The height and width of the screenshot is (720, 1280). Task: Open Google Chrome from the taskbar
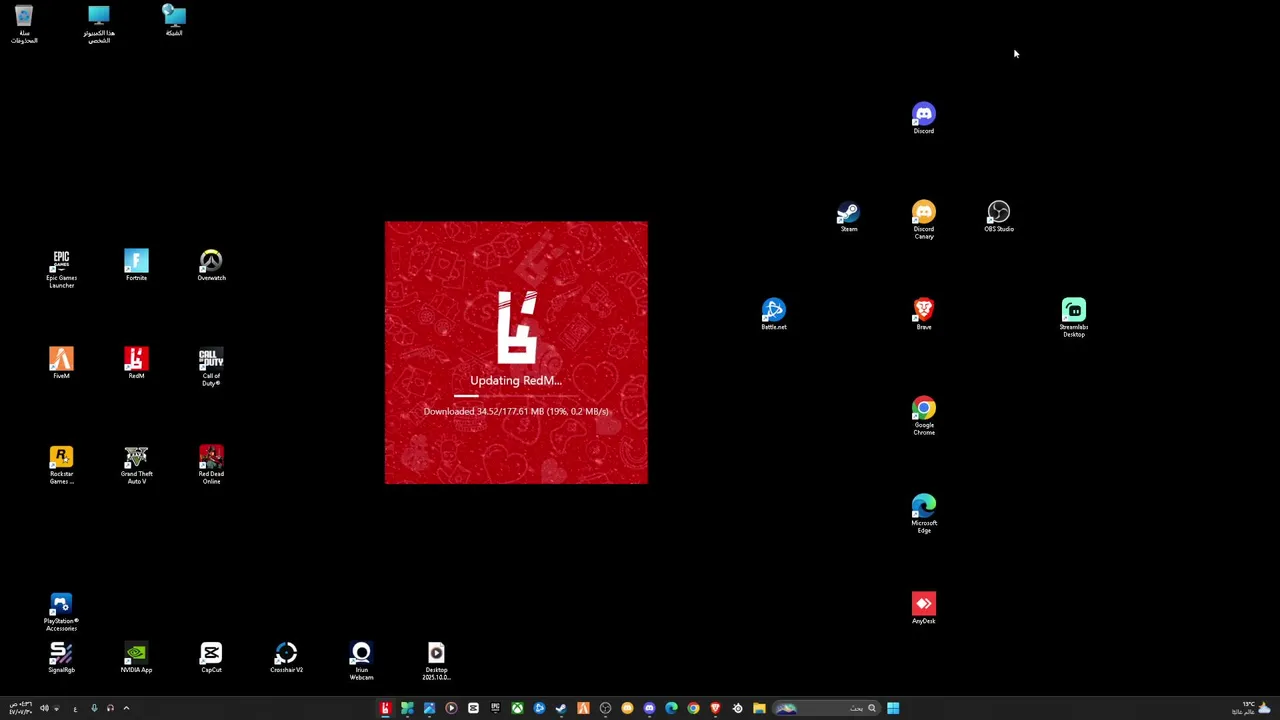tap(693, 708)
